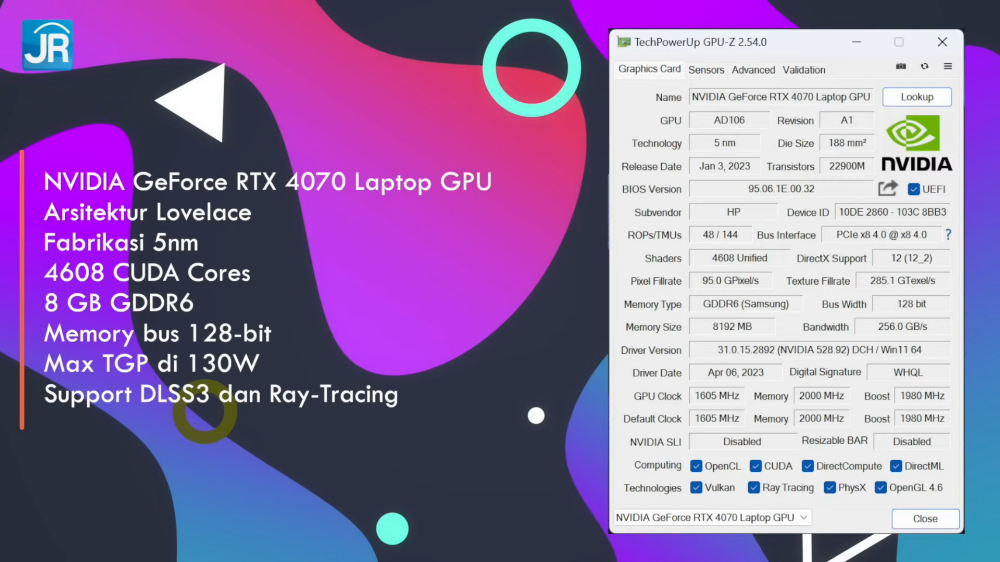The image size is (1000, 562).
Task: Open the GPU selection dropdown at bottom
Action: [712, 517]
